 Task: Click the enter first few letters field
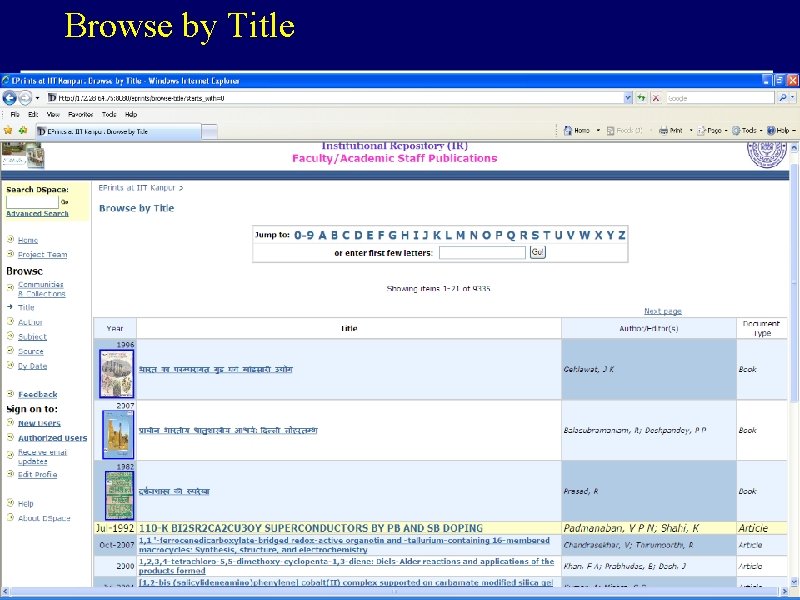click(482, 253)
